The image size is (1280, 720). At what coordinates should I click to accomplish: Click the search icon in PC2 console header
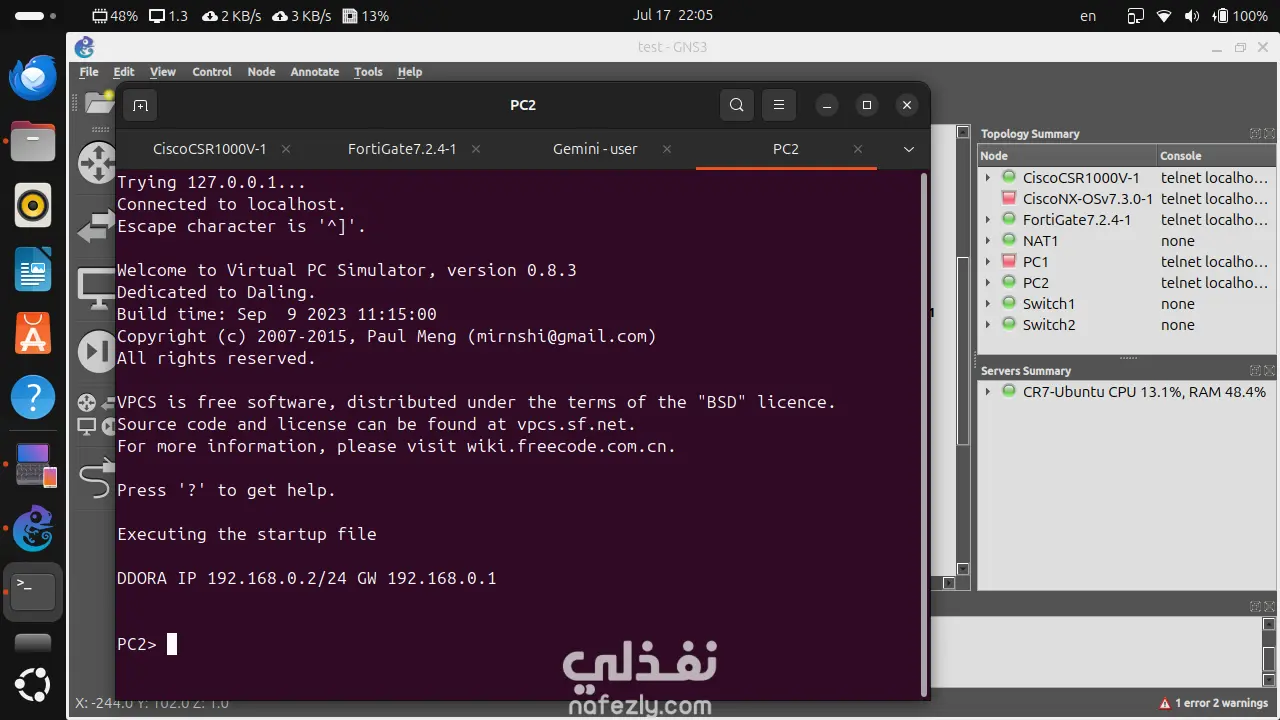[x=737, y=105]
